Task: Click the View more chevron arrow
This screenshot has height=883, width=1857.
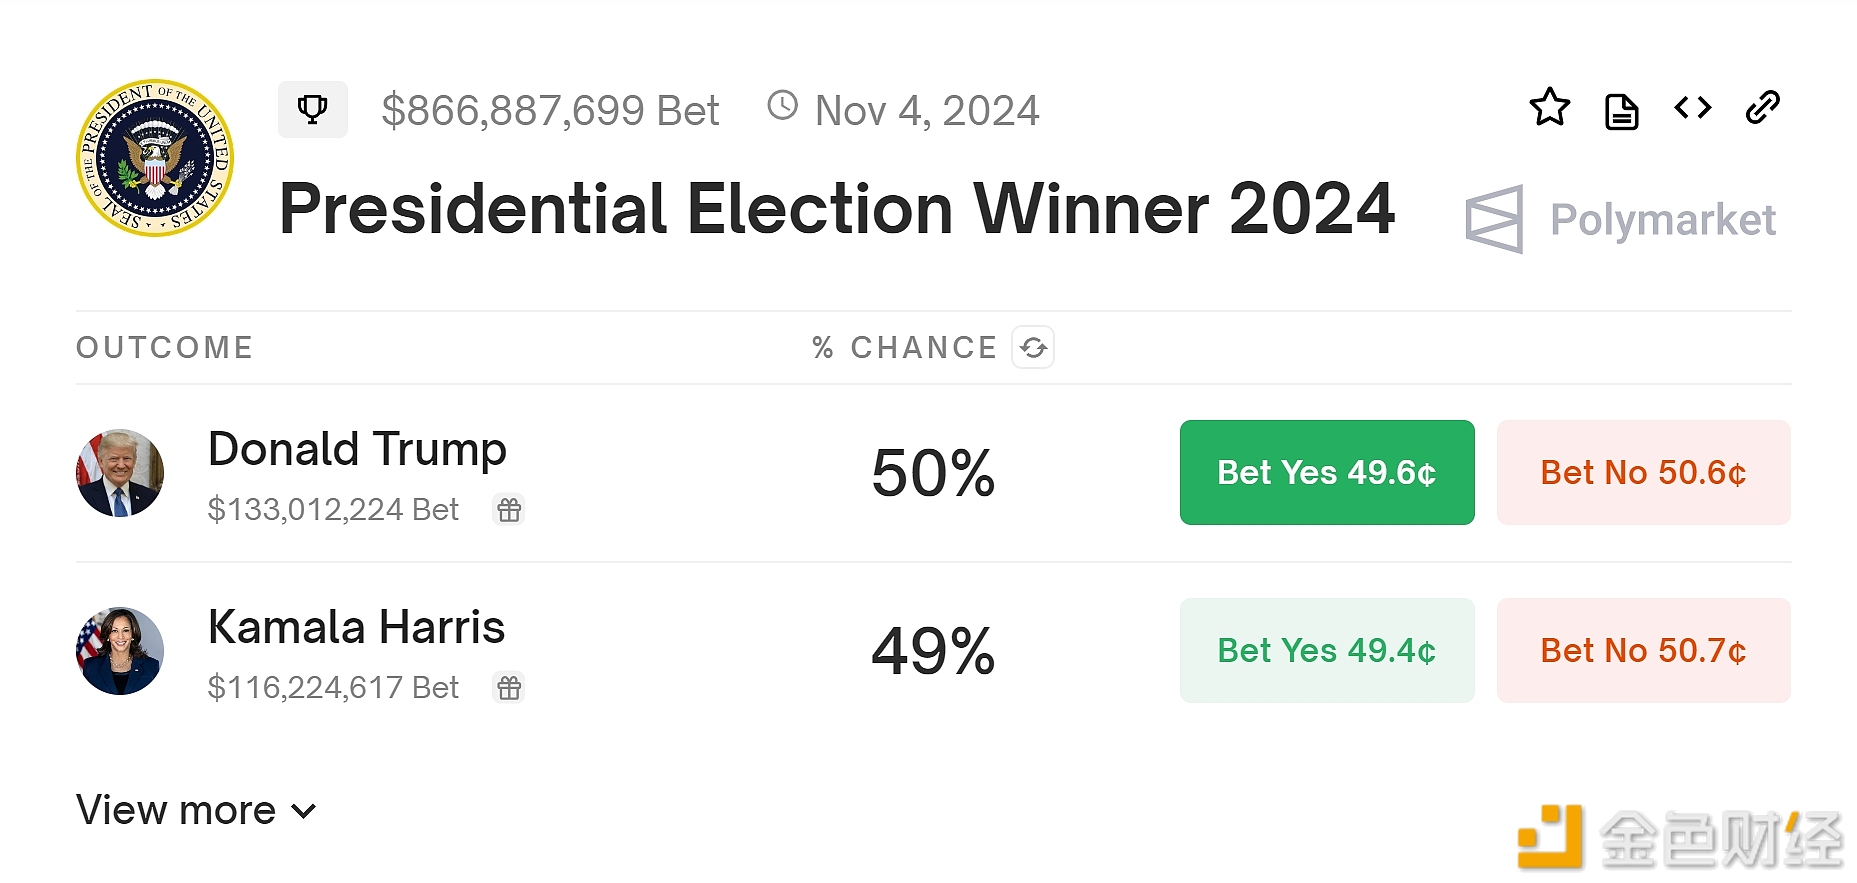Action: pos(304,811)
